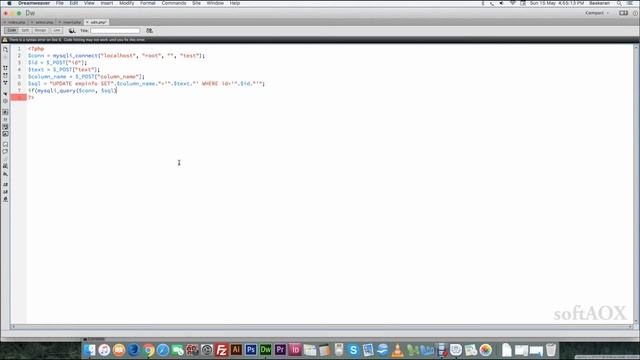Click the Word Wrap toolbar icon
640x360 pixels.
(5, 127)
